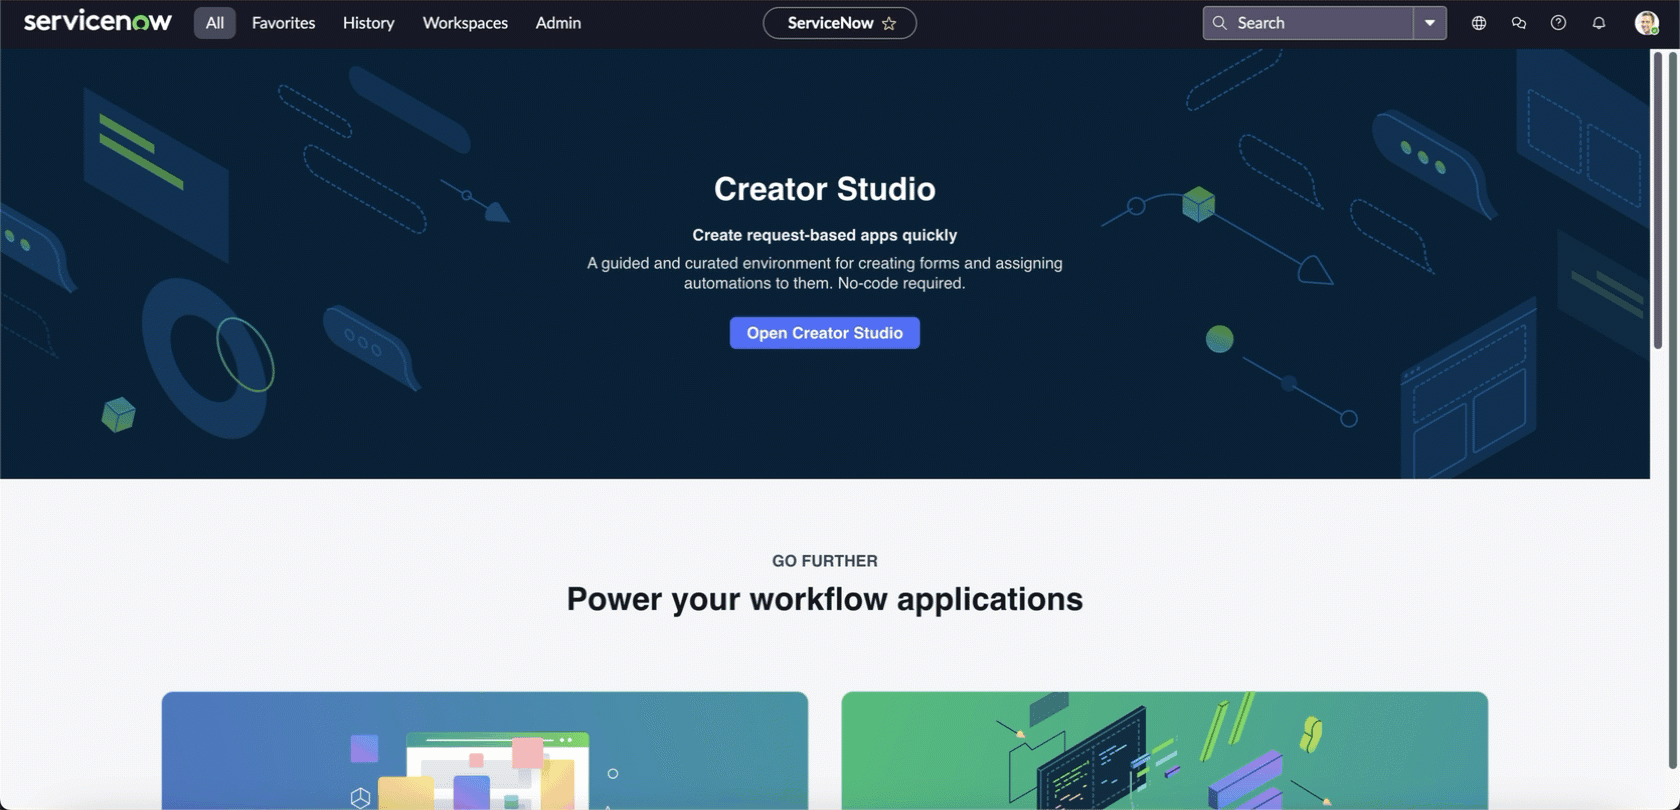This screenshot has width=1680, height=810.
Task: Click 'Create request-based apps quickly' text
Action: click(x=825, y=235)
